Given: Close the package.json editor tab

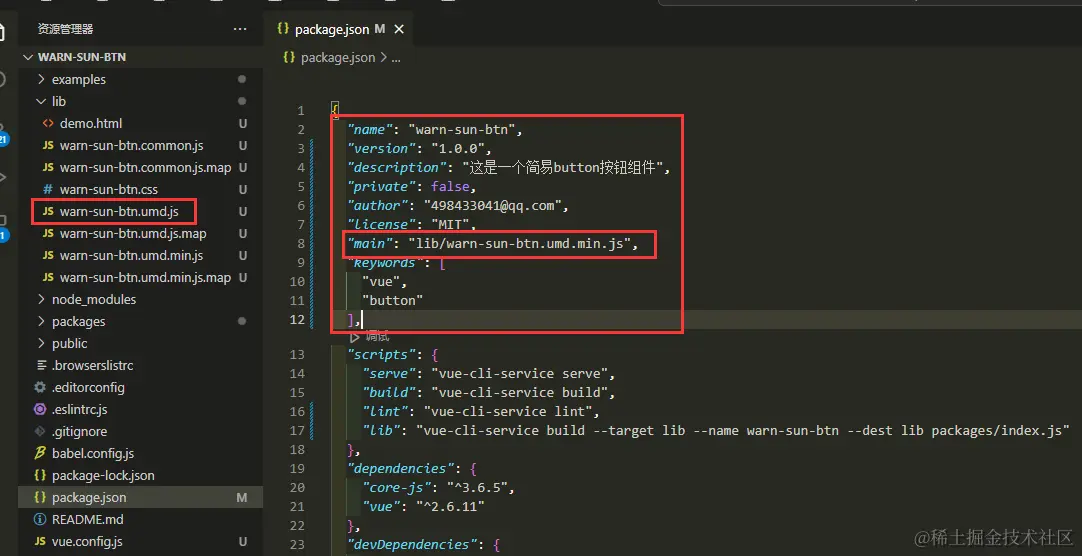Looking at the screenshot, I should 399,29.
